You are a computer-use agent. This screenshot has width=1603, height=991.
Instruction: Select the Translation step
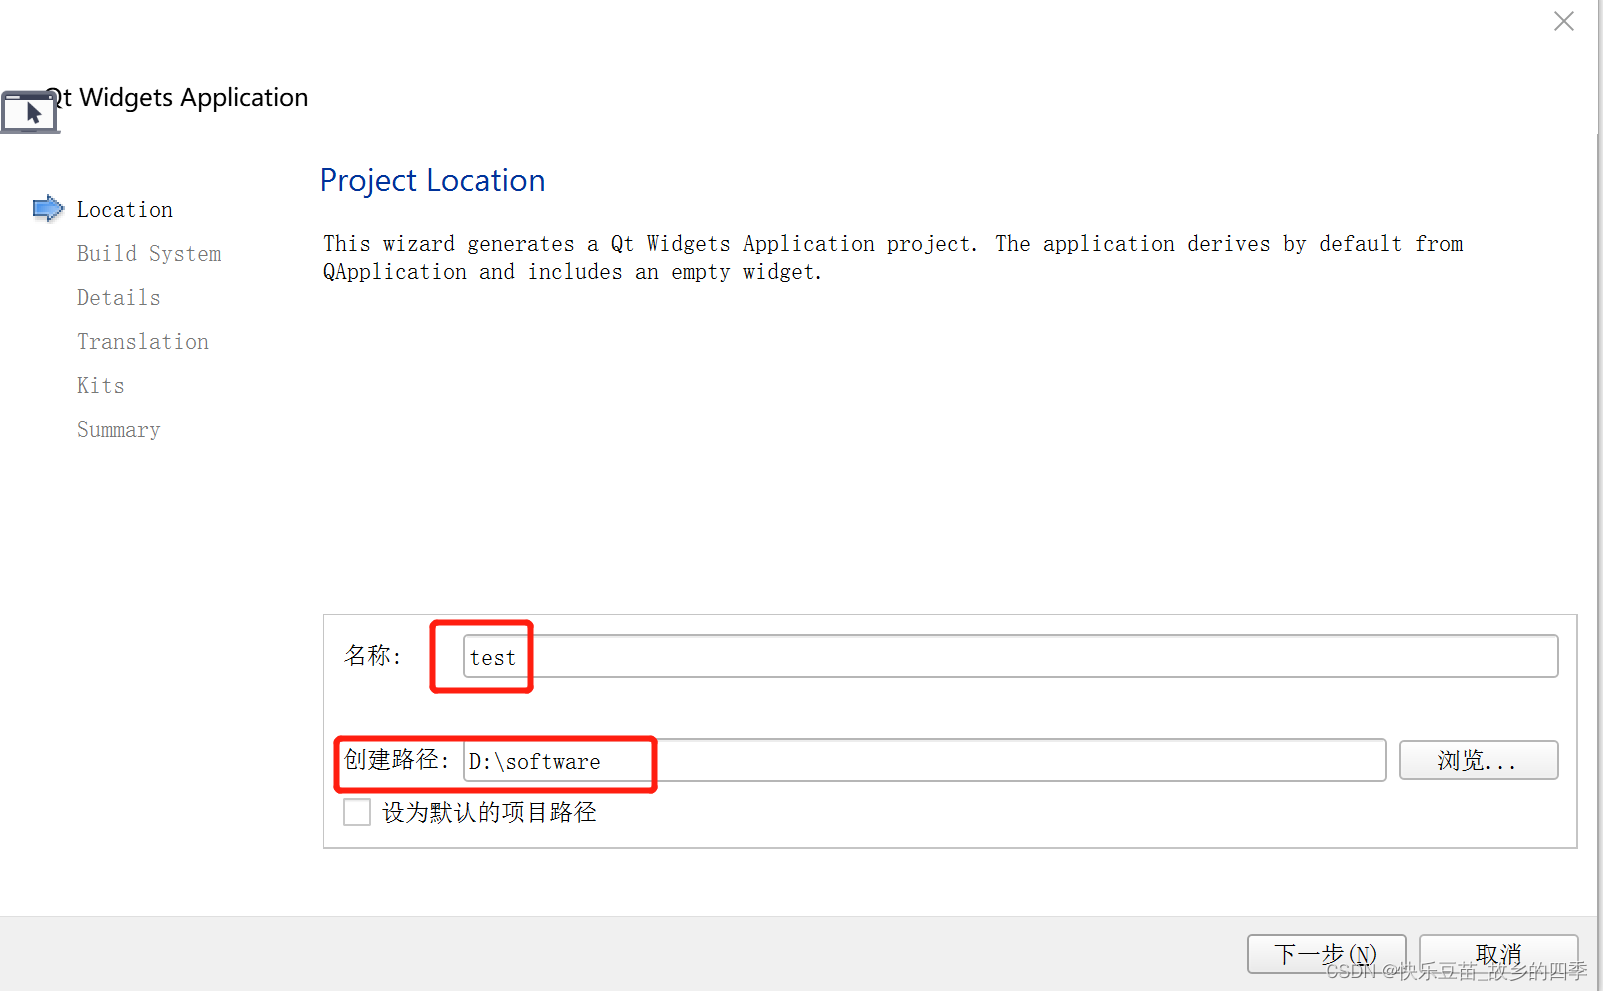pos(143,342)
